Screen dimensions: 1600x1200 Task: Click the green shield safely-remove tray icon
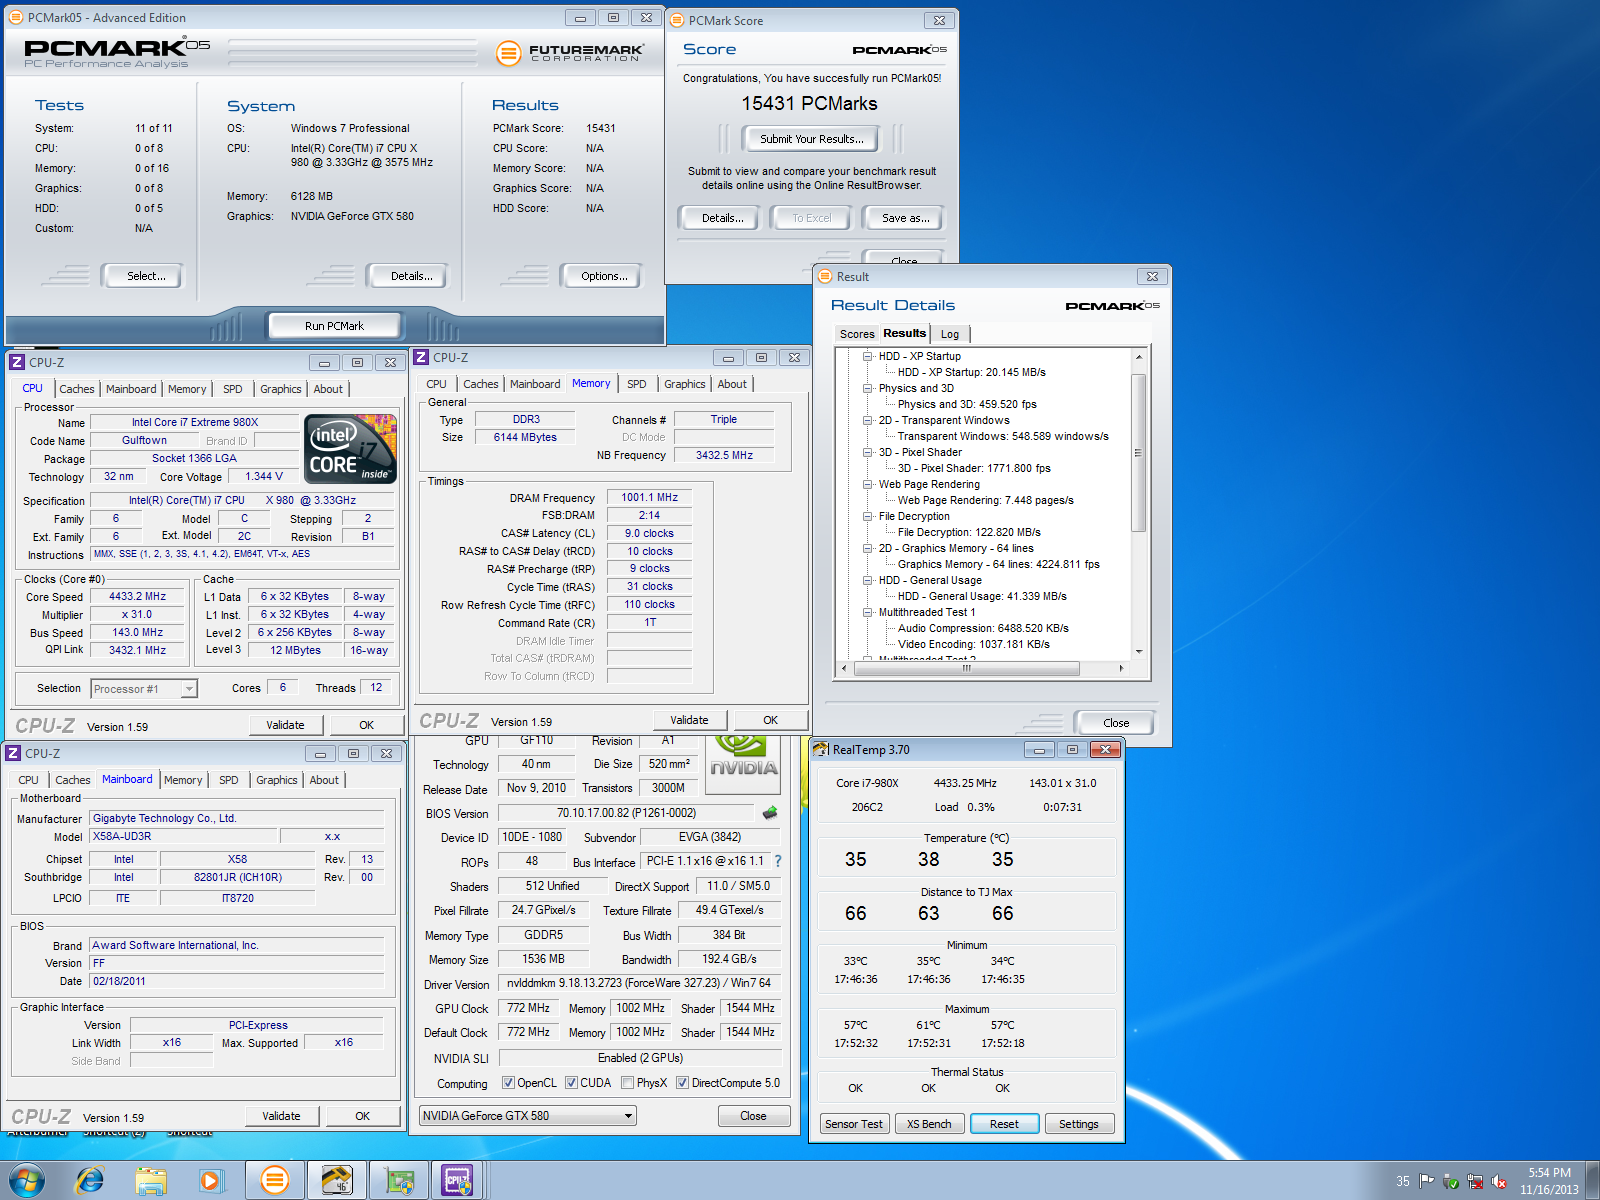1451,1181
